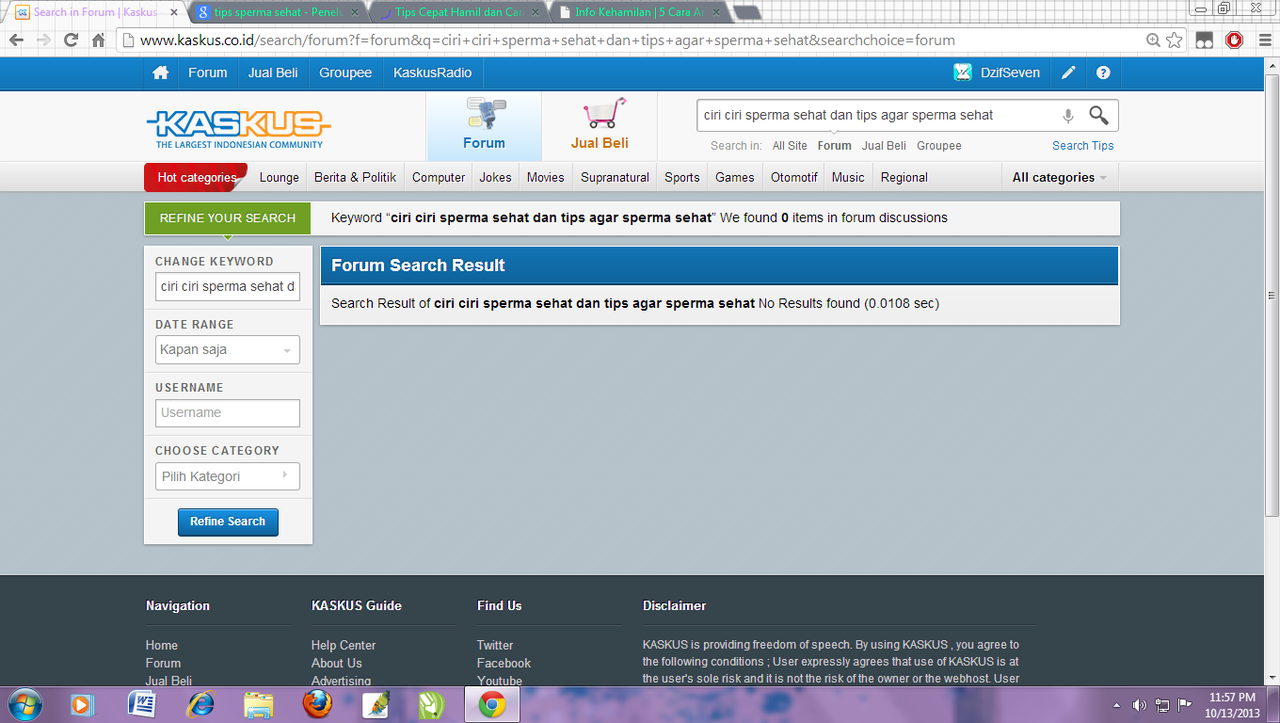Open the Twitter footer link

[494, 646]
